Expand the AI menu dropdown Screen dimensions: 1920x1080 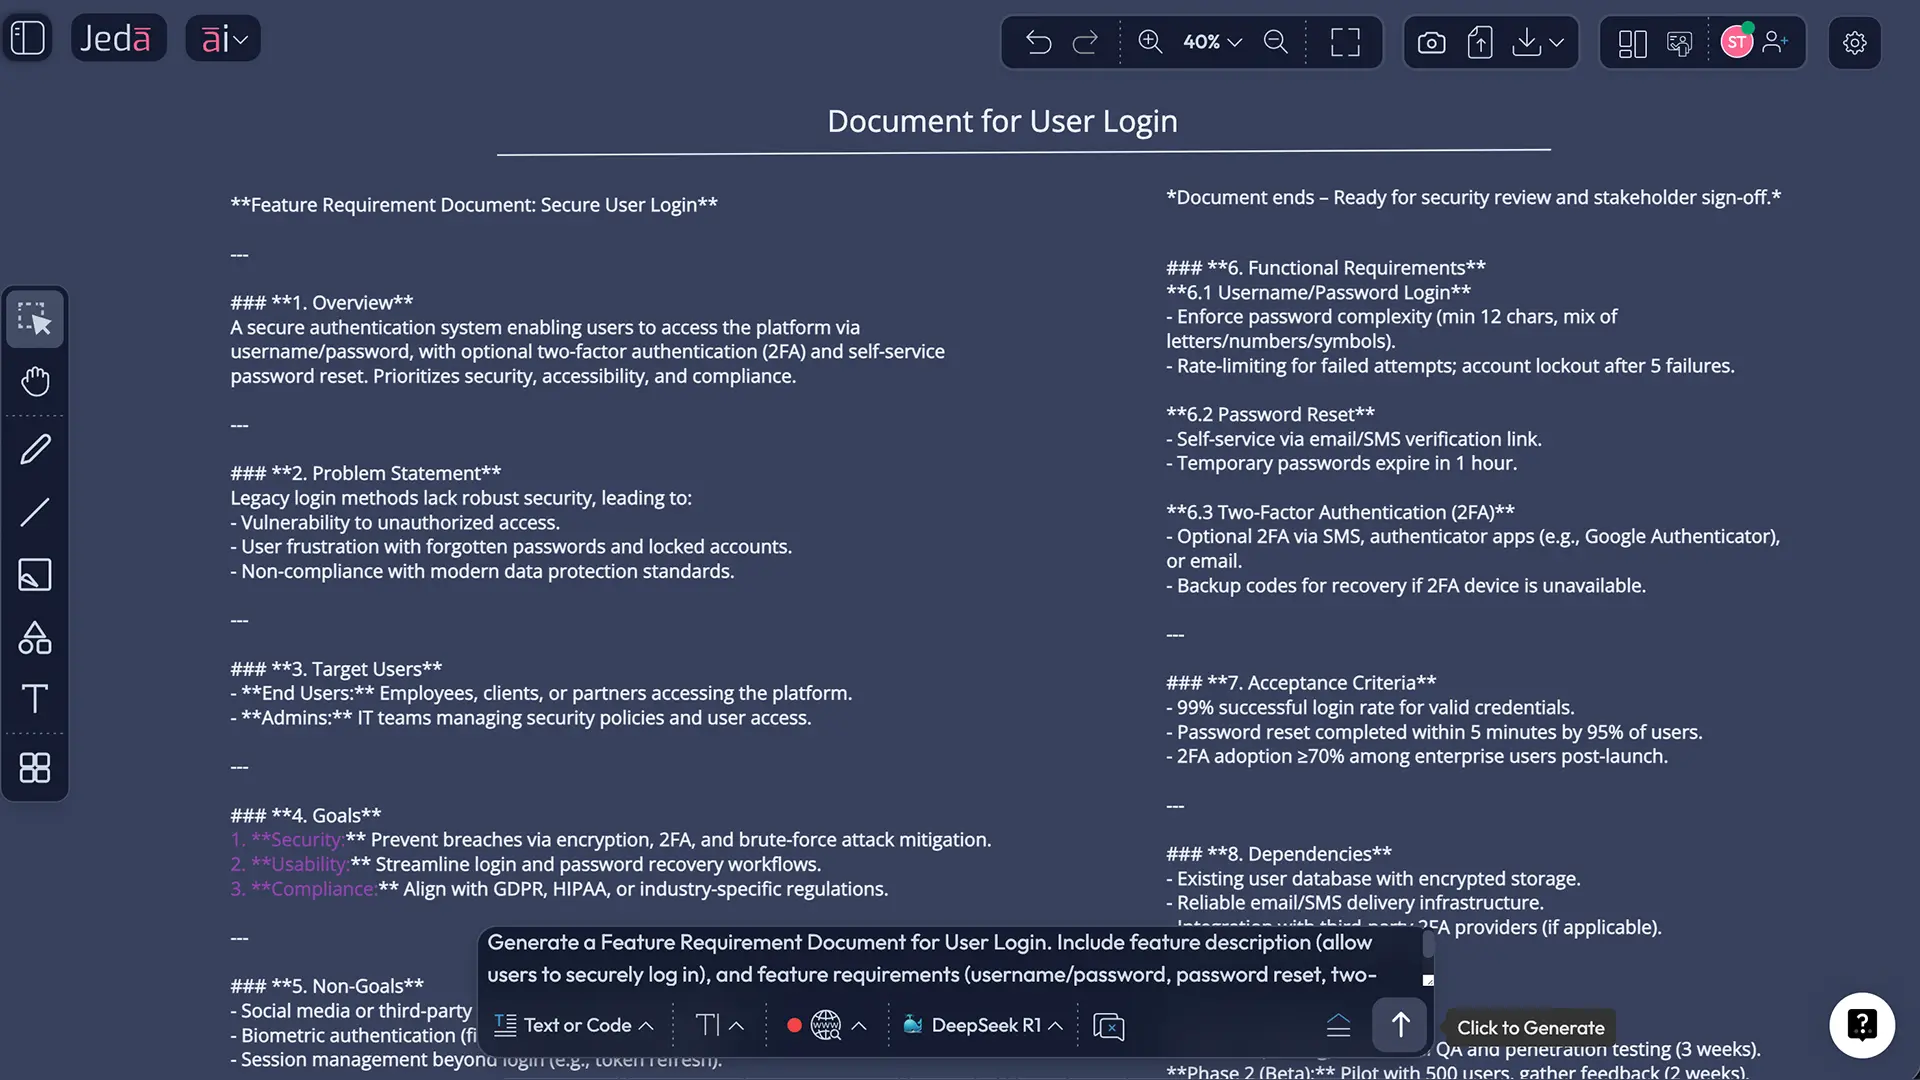tap(223, 39)
